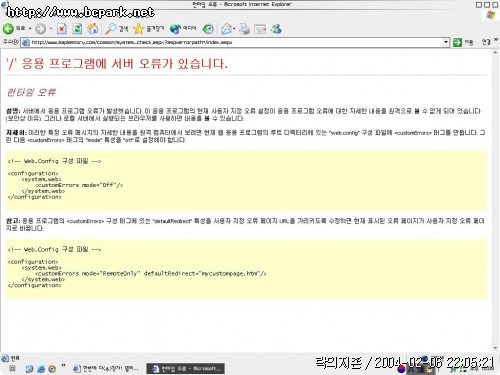This screenshot has height=375, width=500.
Task: Click the status bar done indicator
Action: [x=11, y=358]
